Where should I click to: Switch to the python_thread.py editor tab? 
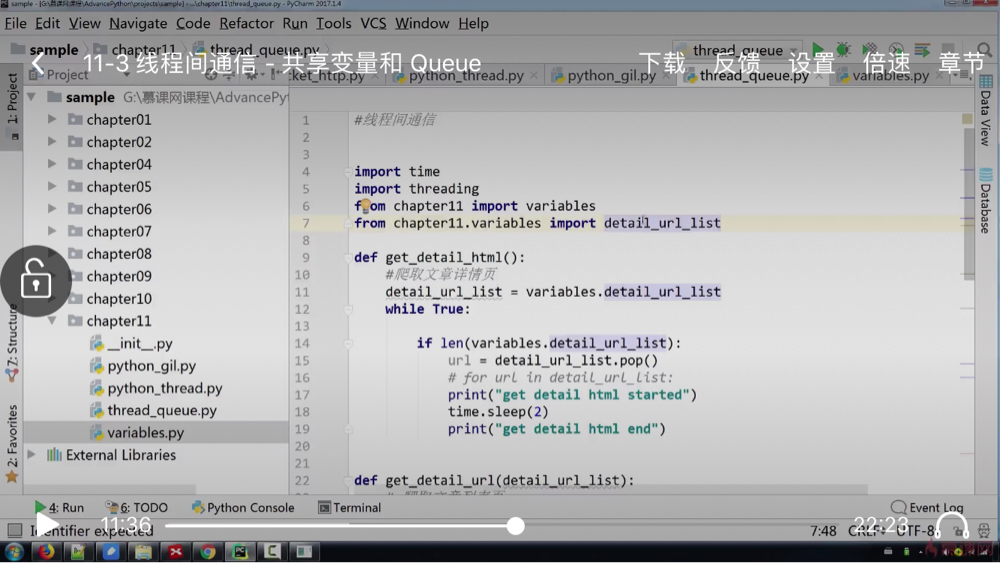point(466,76)
